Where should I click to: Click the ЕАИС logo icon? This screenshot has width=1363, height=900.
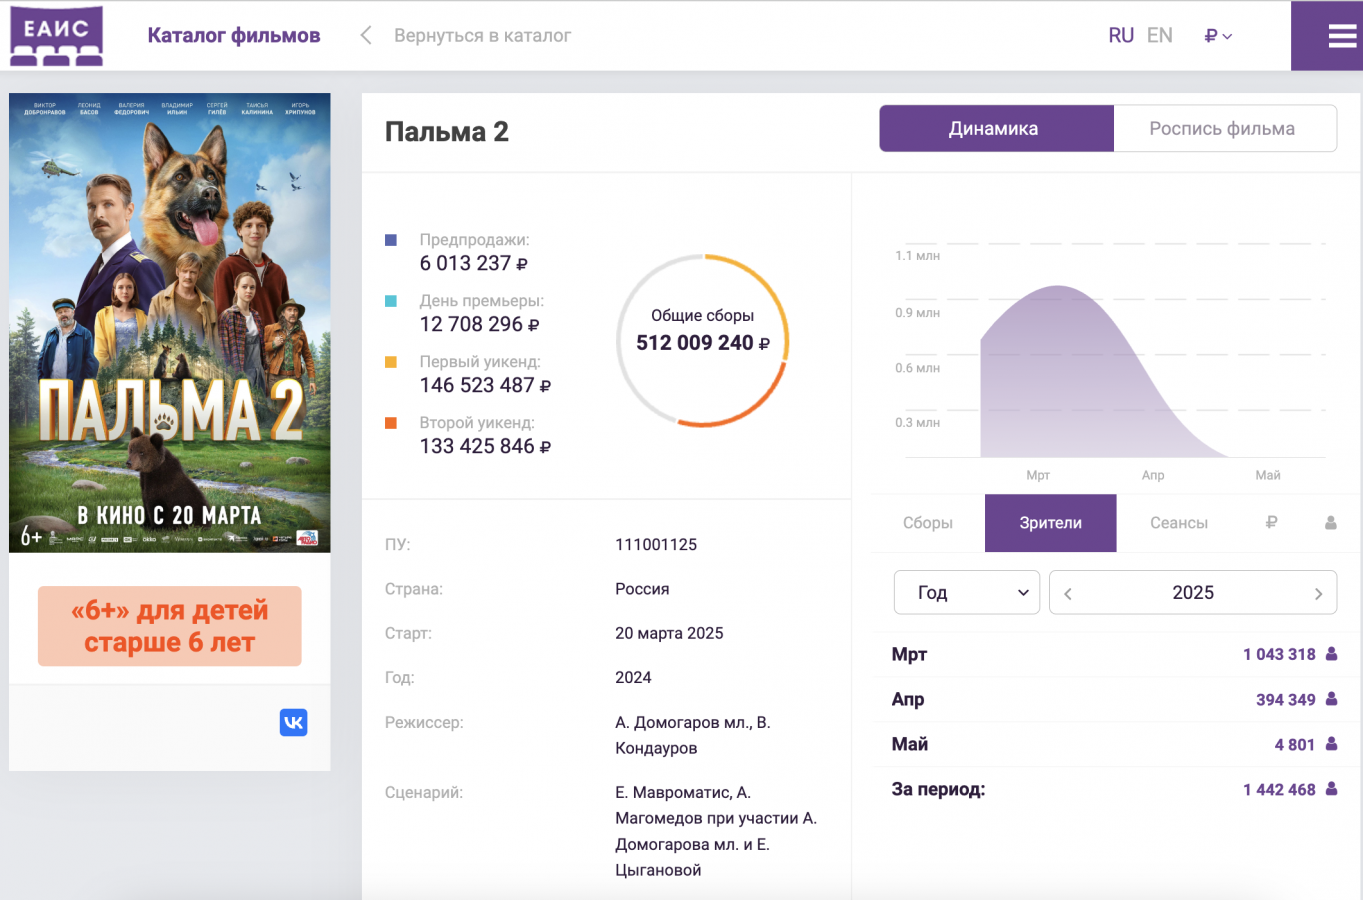(56, 36)
